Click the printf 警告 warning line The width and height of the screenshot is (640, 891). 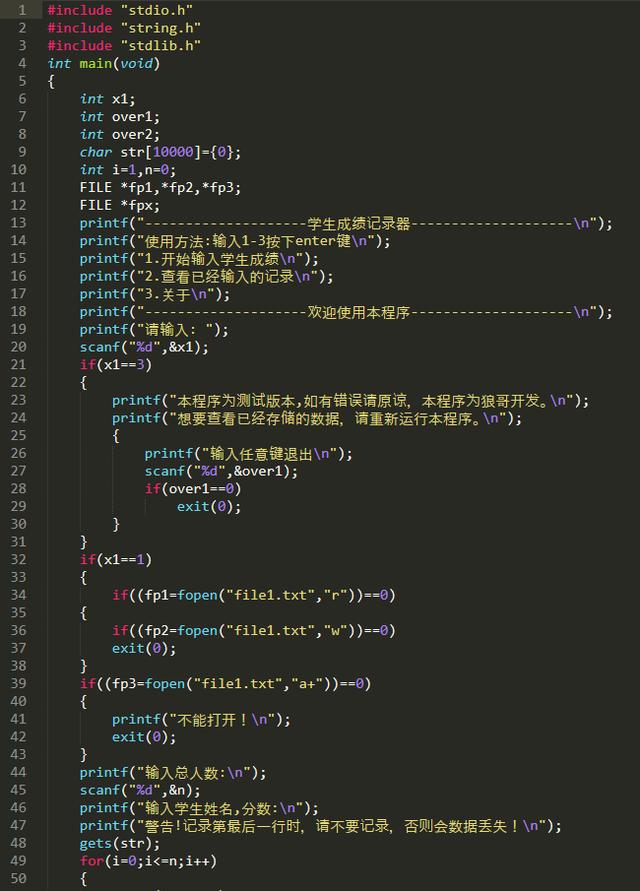click(321, 825)
